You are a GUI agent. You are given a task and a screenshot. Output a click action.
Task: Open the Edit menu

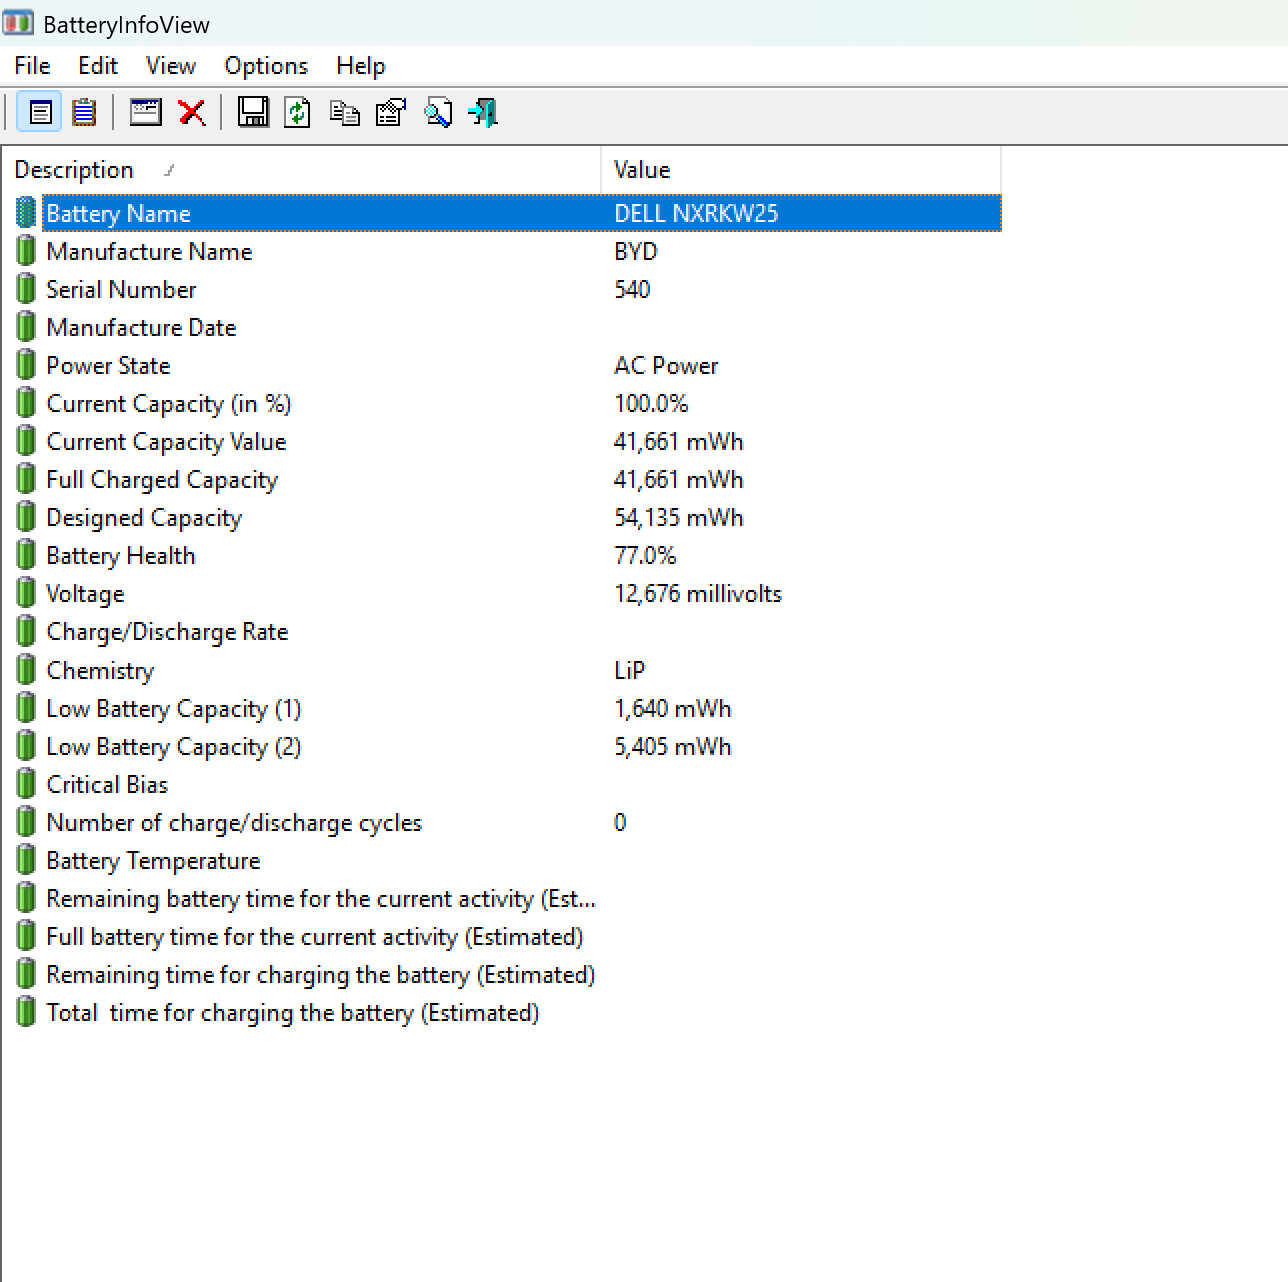tap(98, 66)
